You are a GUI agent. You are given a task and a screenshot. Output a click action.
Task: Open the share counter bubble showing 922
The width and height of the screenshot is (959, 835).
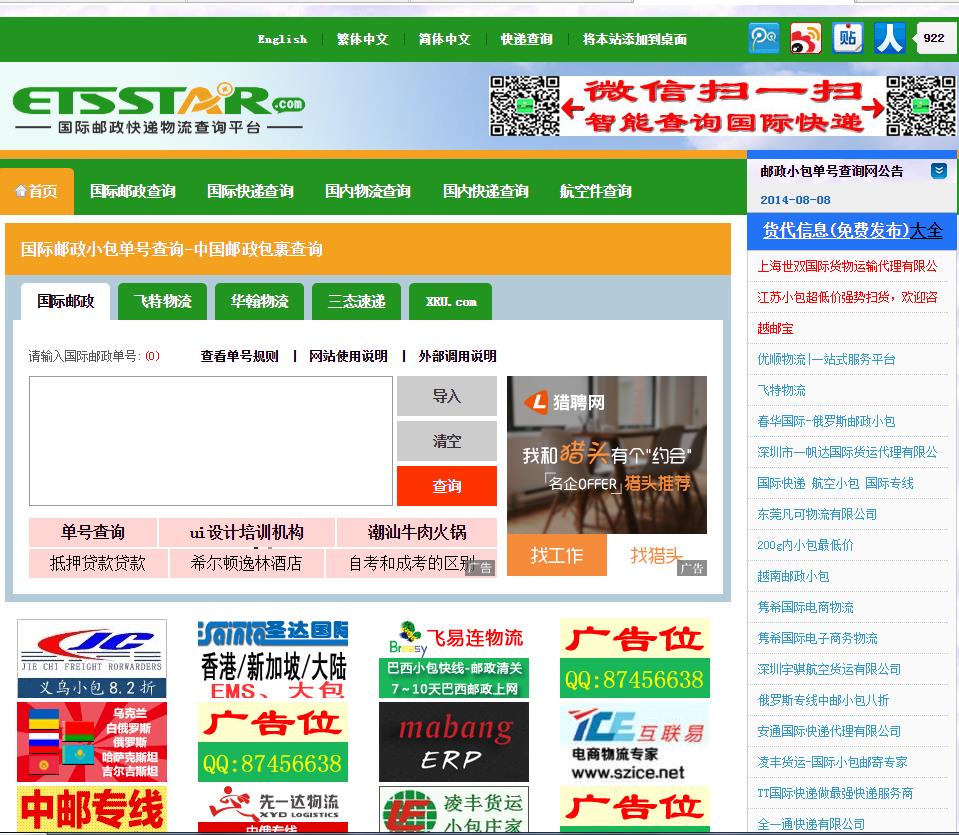933,38
